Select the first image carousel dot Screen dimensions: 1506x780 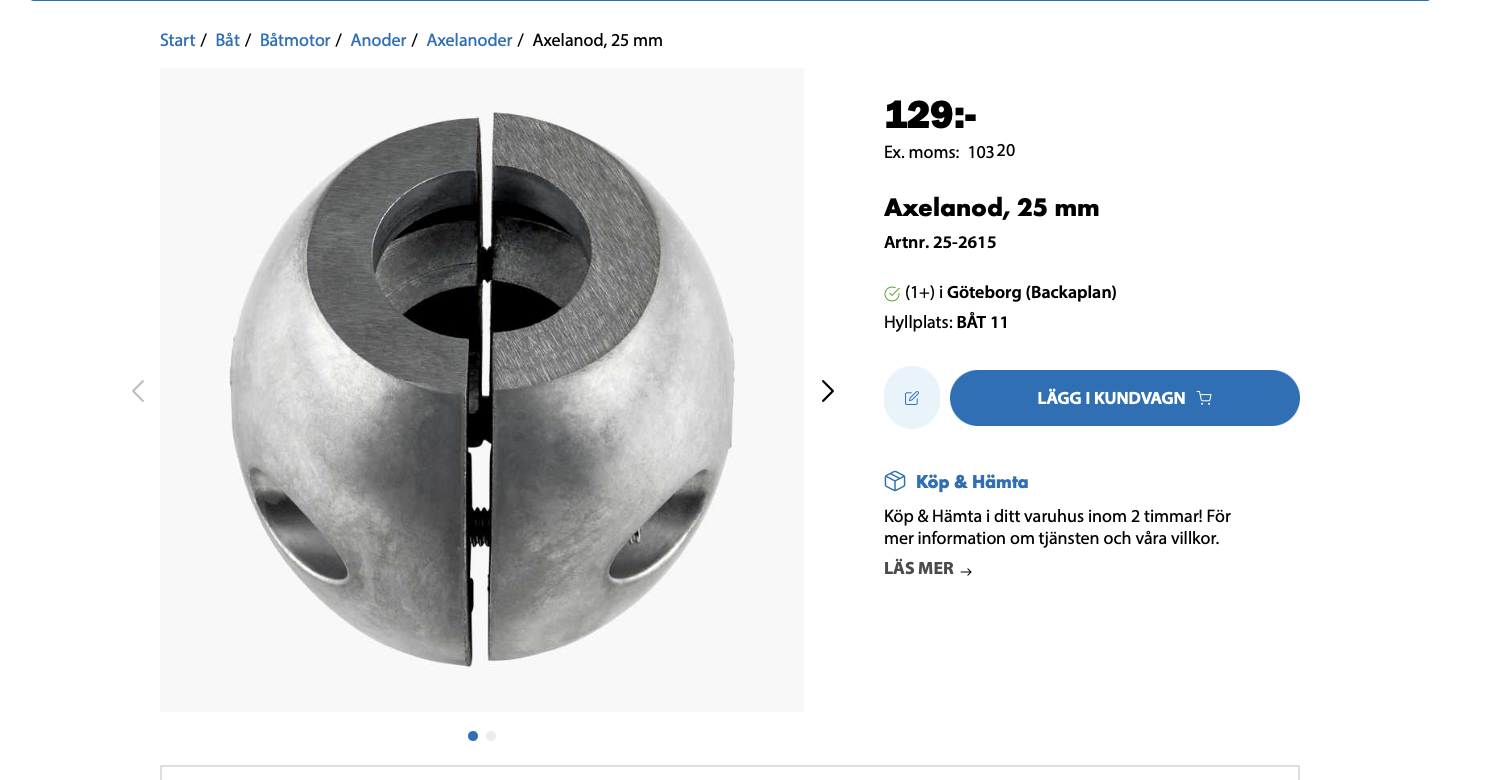[x=473, y=736]
